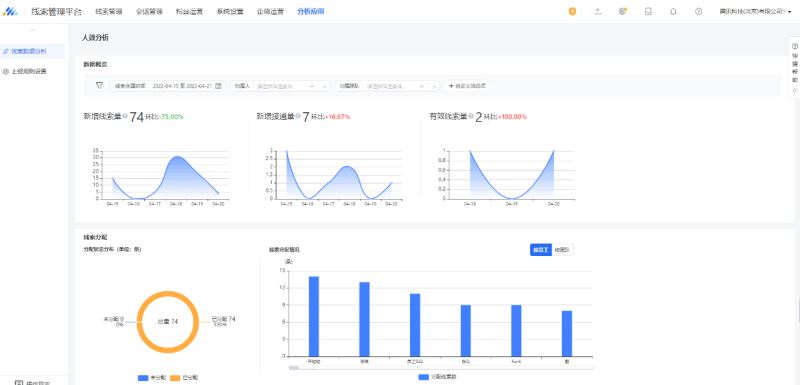
Task: Open the coin icon with notification dot
Action: (x=622, y=12)
